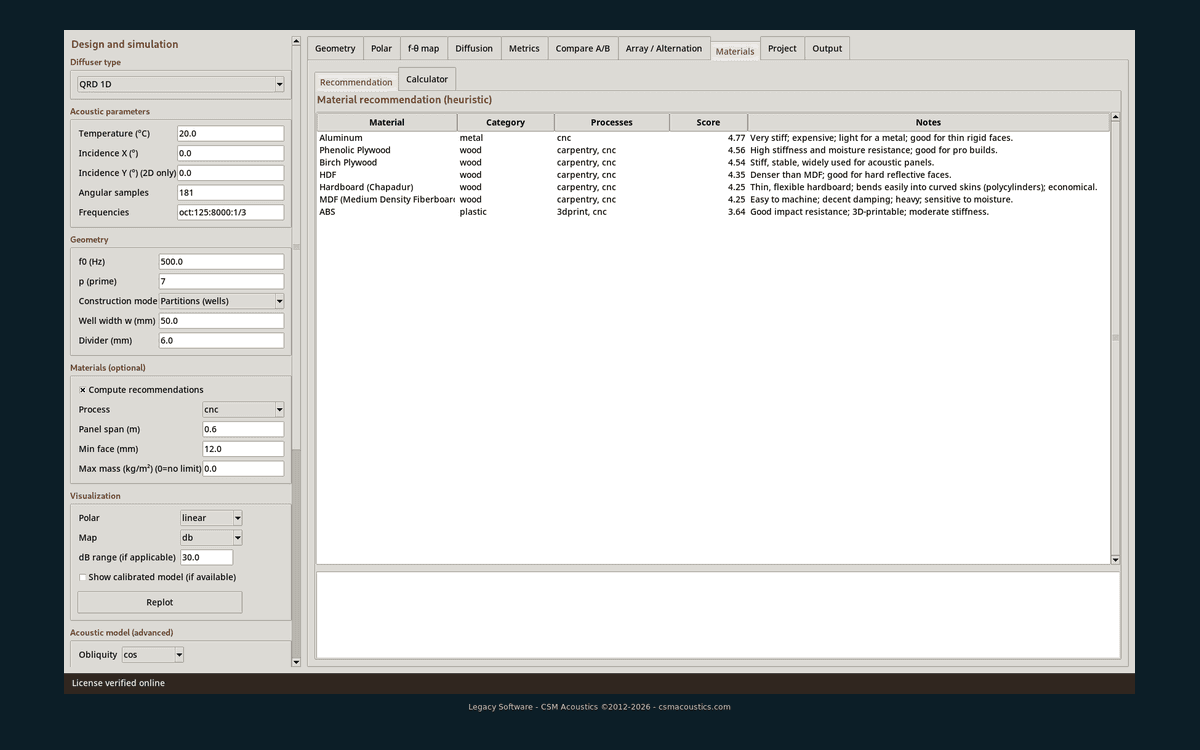
Task: Open the Construction mode dropdown
Action: 222,301
